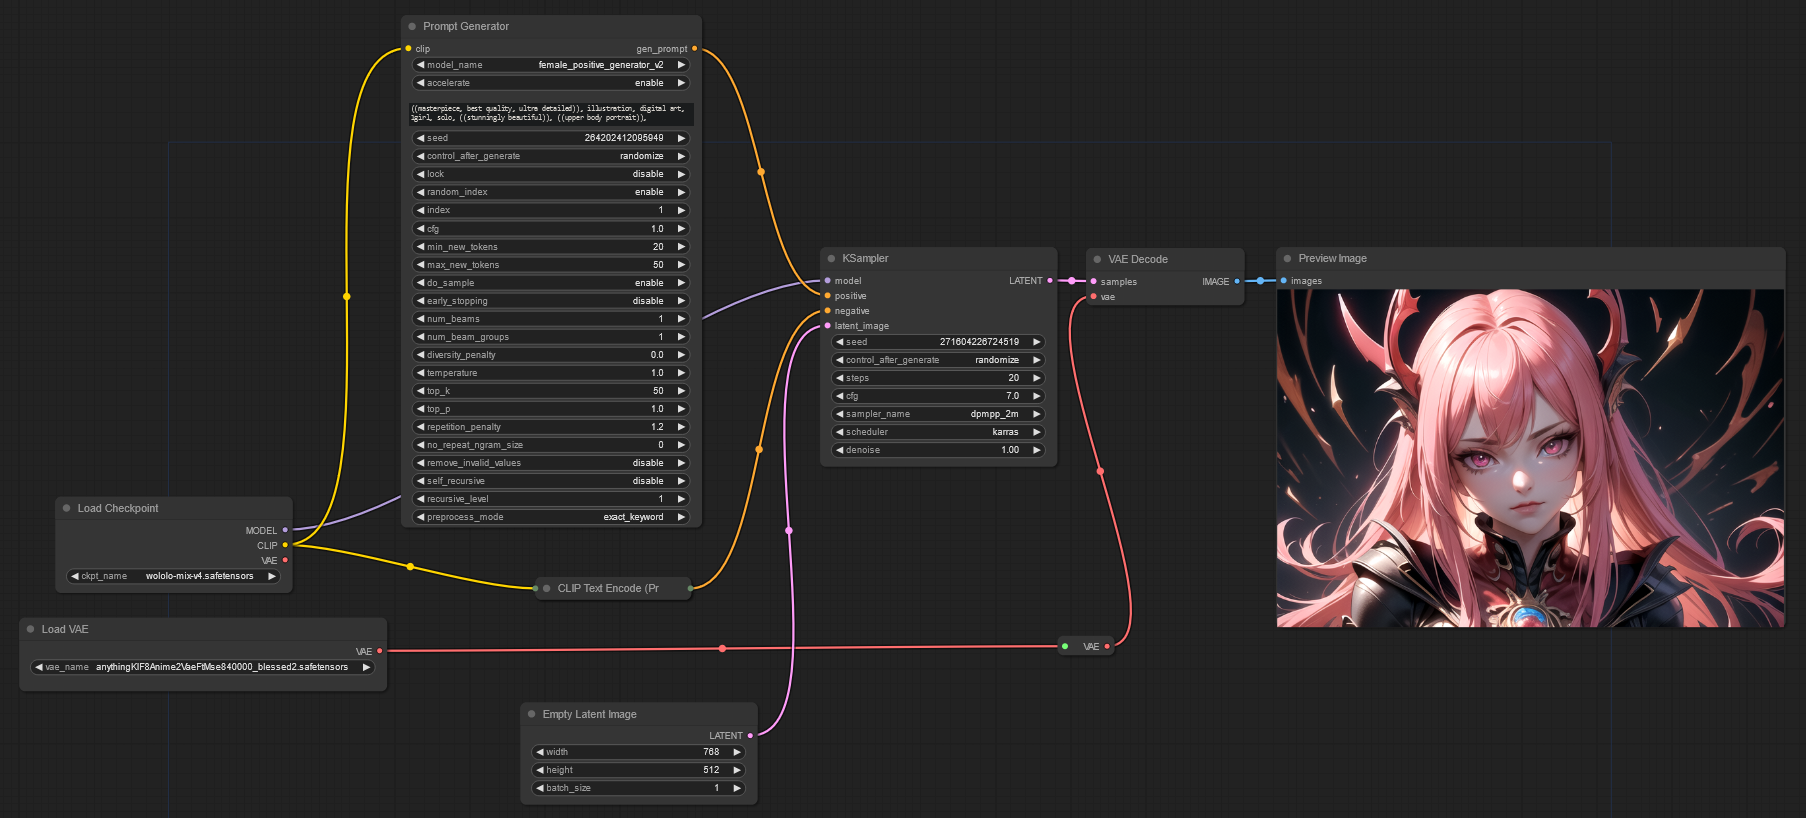Open the model_name selector in Prompt Generator
This screenshot has height=818, width=1806.
point(551,65)
